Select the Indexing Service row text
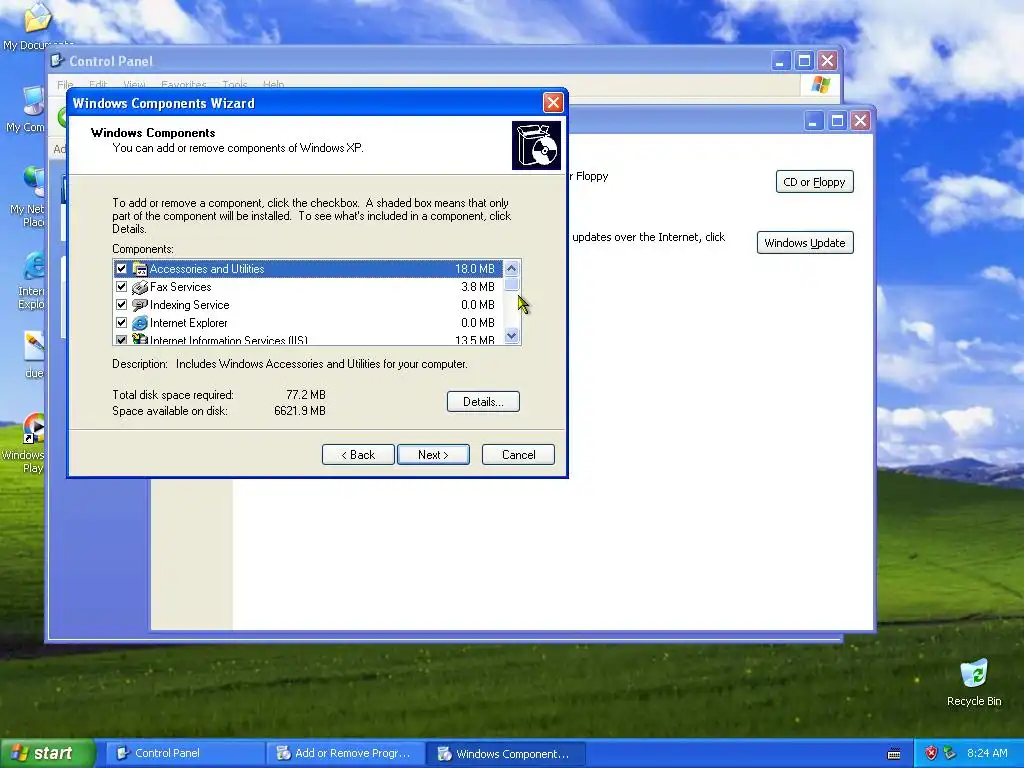The image size is (1024, 768). tap(189, 304)
